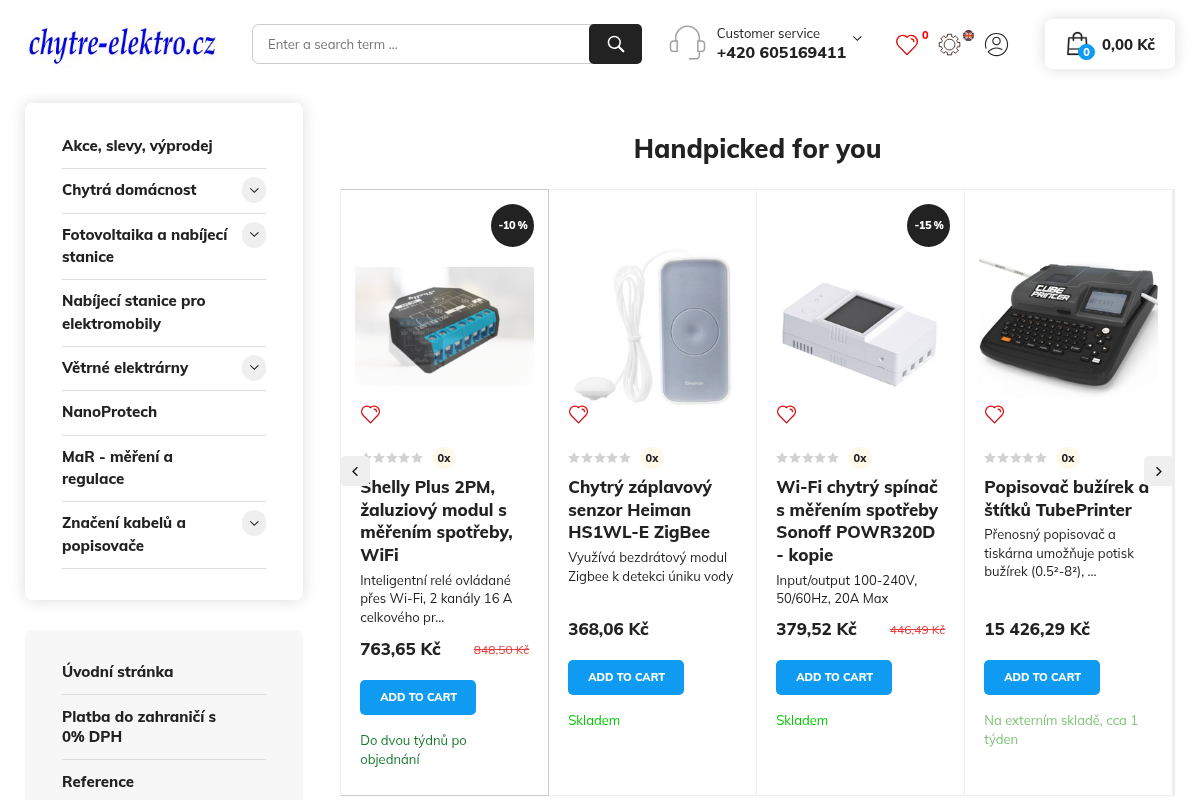
Task: Click the search magnifier button
Action: click(615, 44)
